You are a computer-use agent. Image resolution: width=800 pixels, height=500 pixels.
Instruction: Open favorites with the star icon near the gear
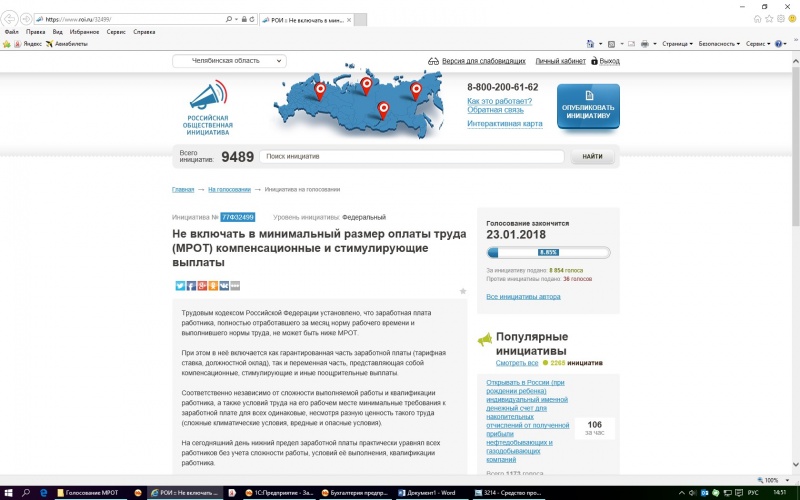pos(769,19)
